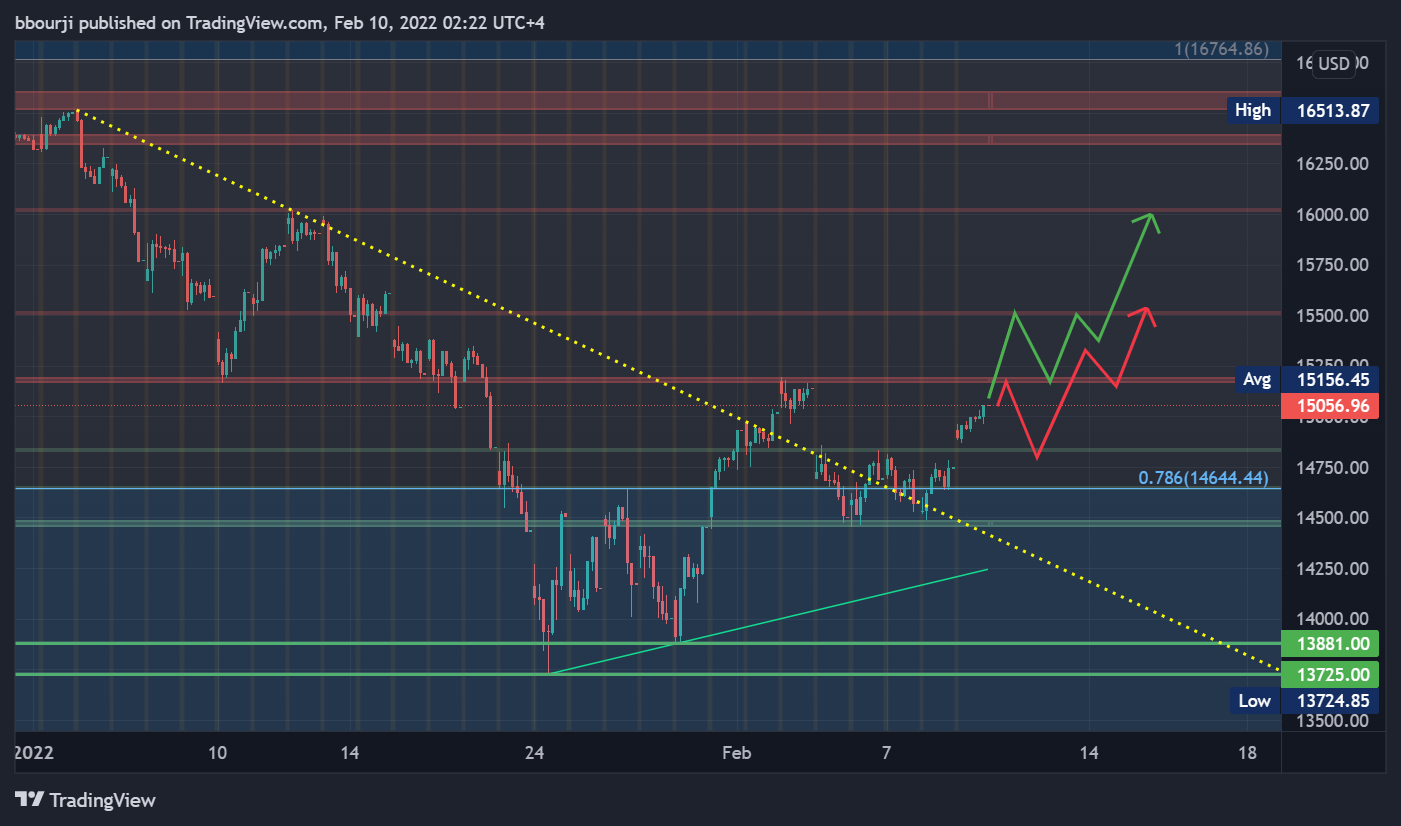Viewport: 1401px width, 826px height.
Task: Select the thin green ascending trendline
Action: [768, 621]
